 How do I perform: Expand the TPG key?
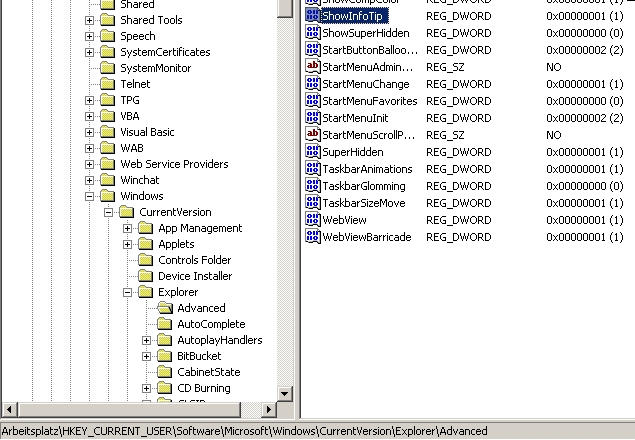[89, 100]
